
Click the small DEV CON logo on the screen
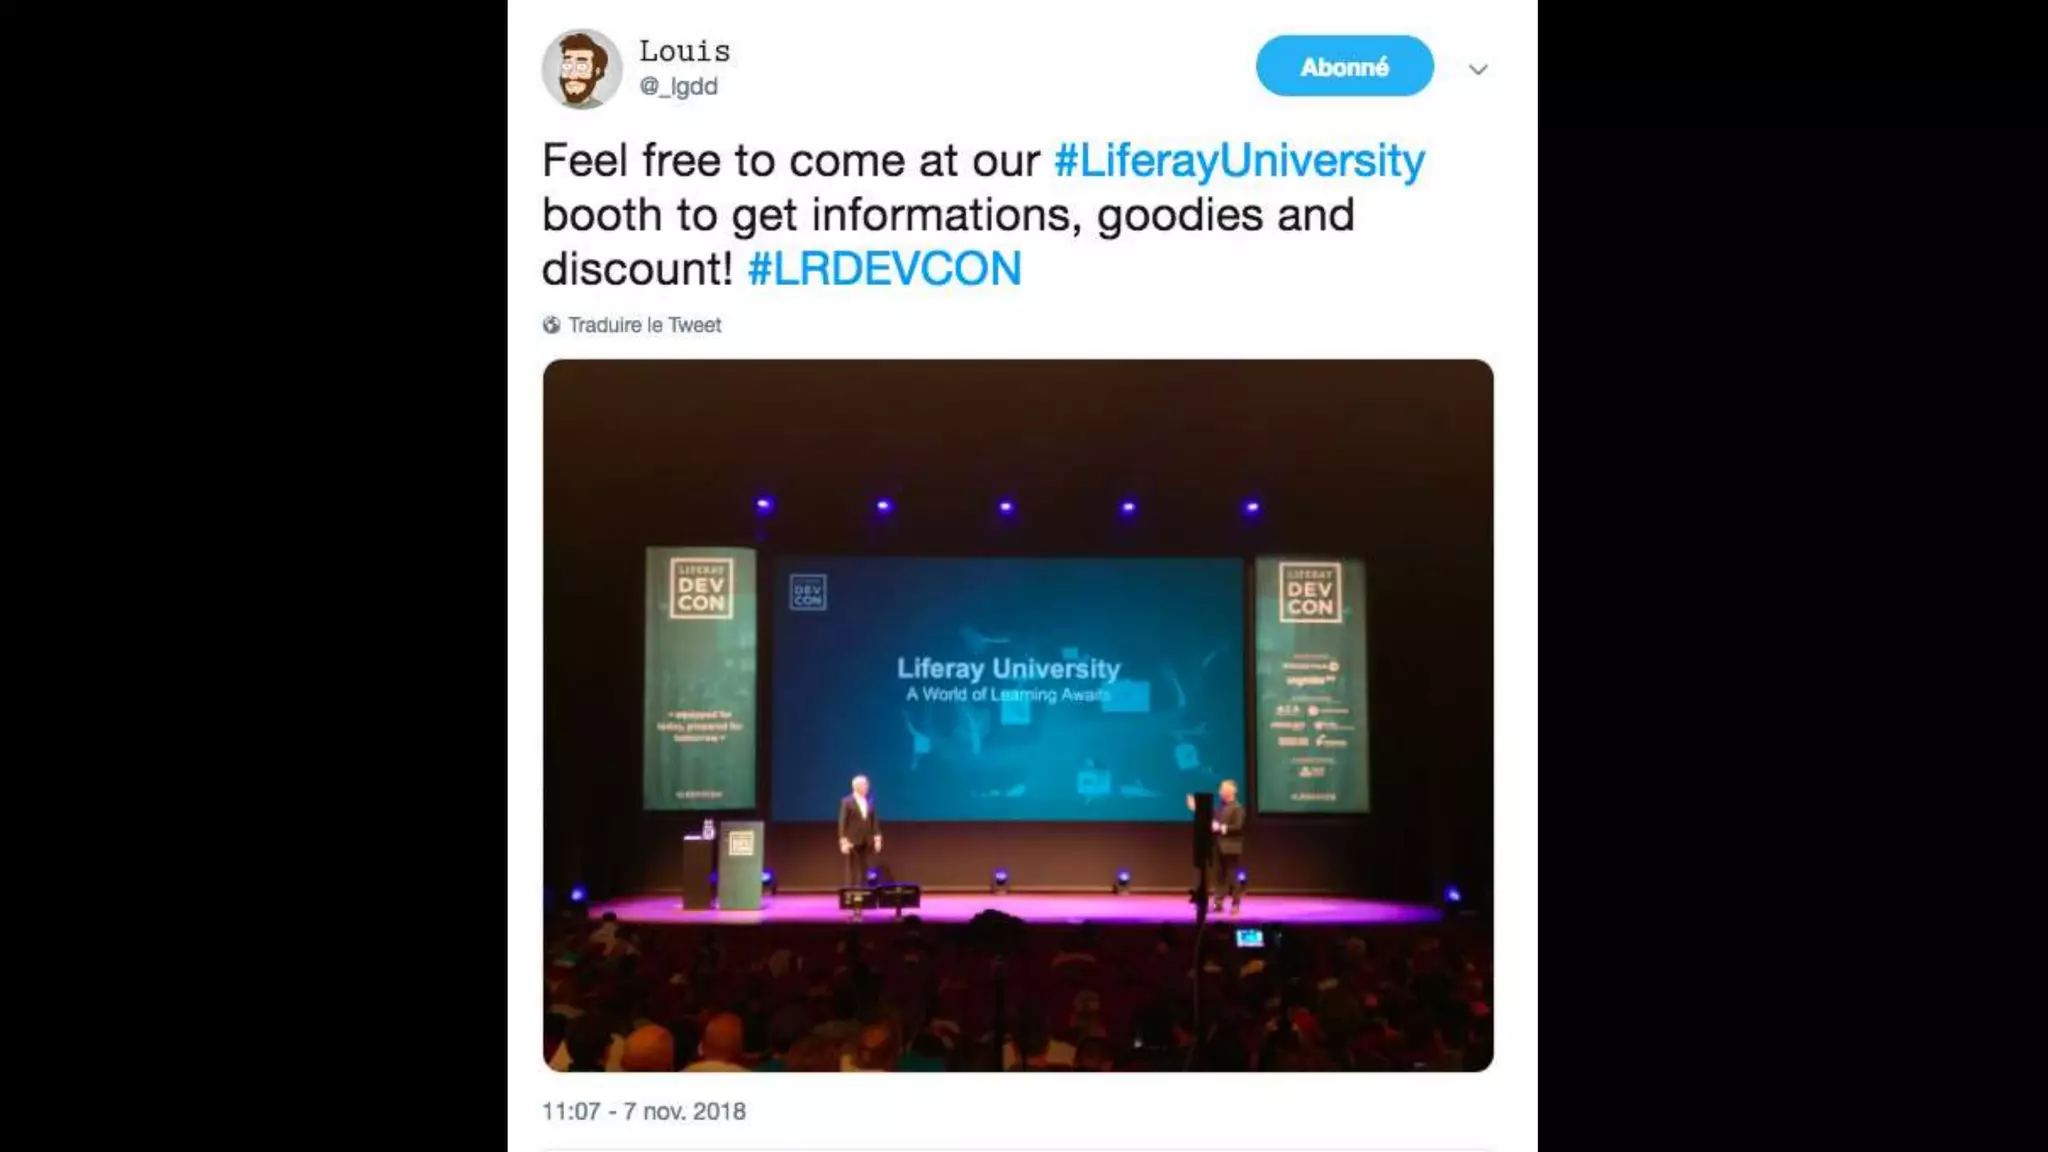point(807,592)
